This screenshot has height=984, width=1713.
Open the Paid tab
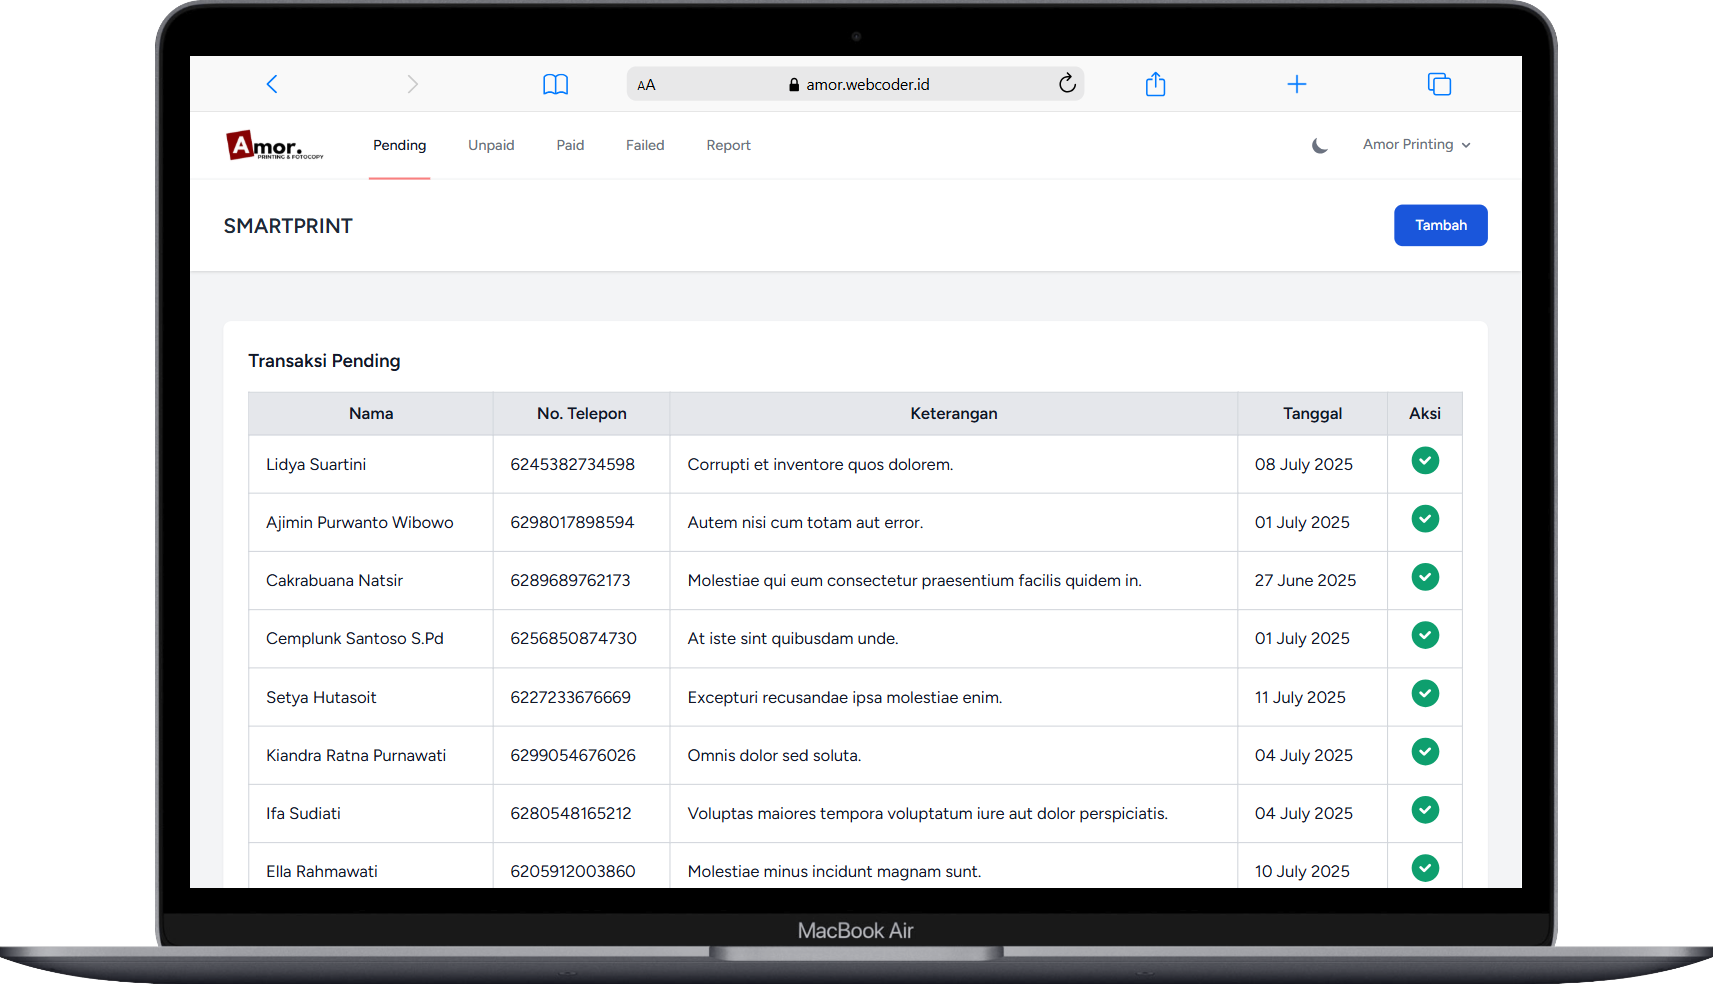coord(570,145)
